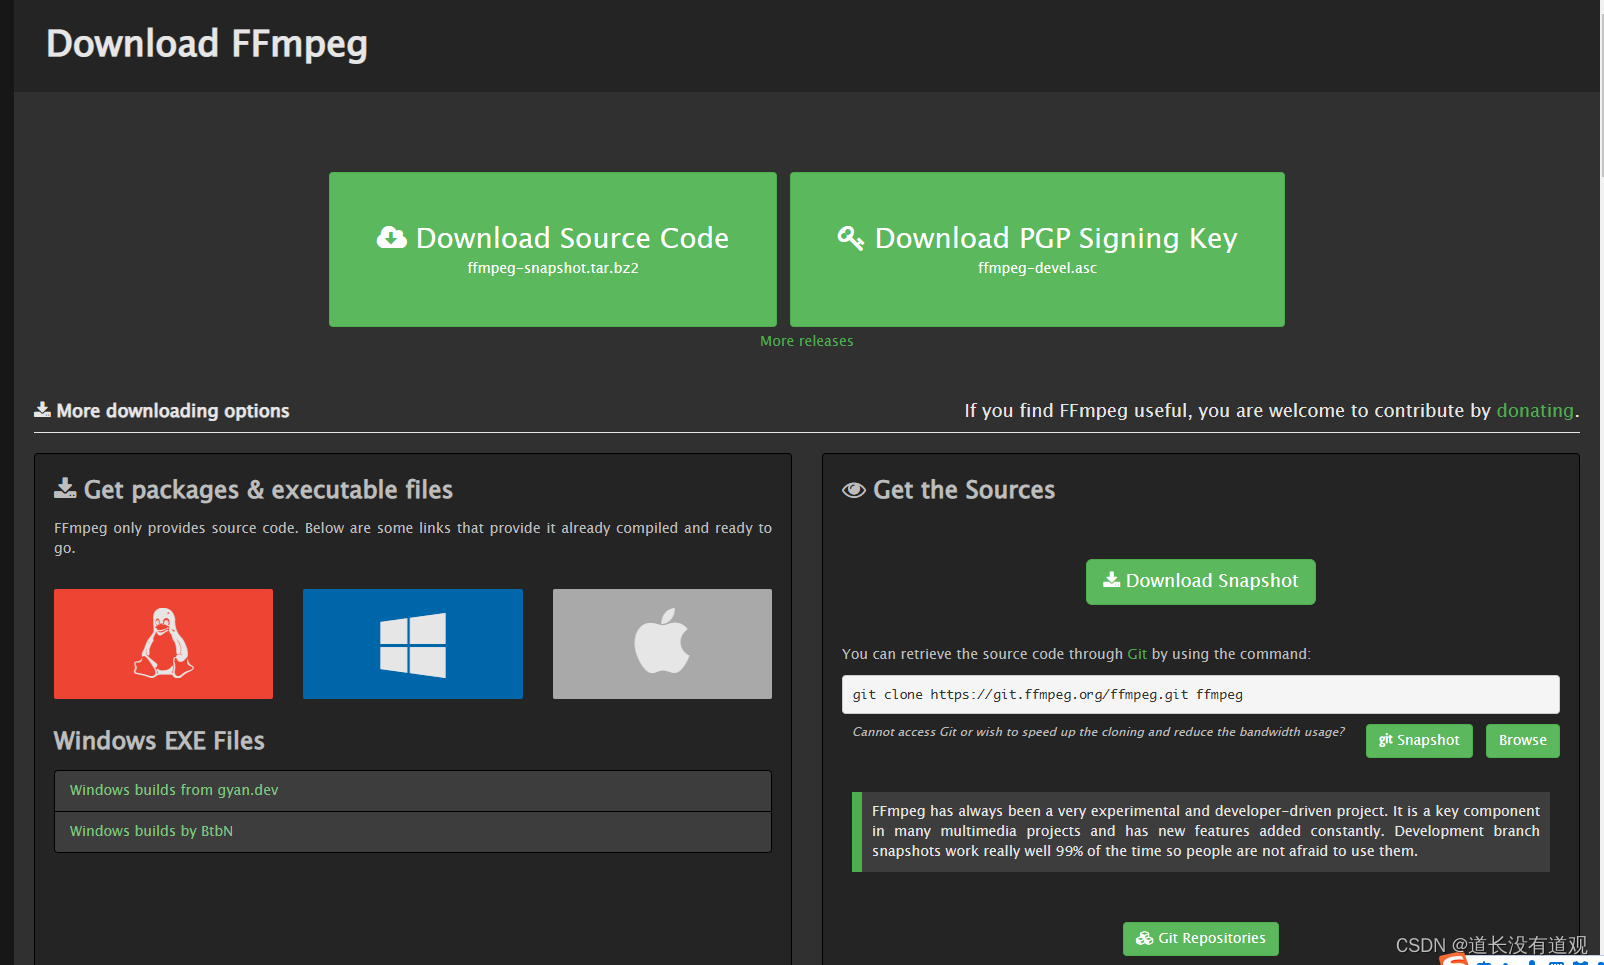Click download icon beside Get packages heading
Viewport: 1604px width, 965px height.
coord(65,488)
